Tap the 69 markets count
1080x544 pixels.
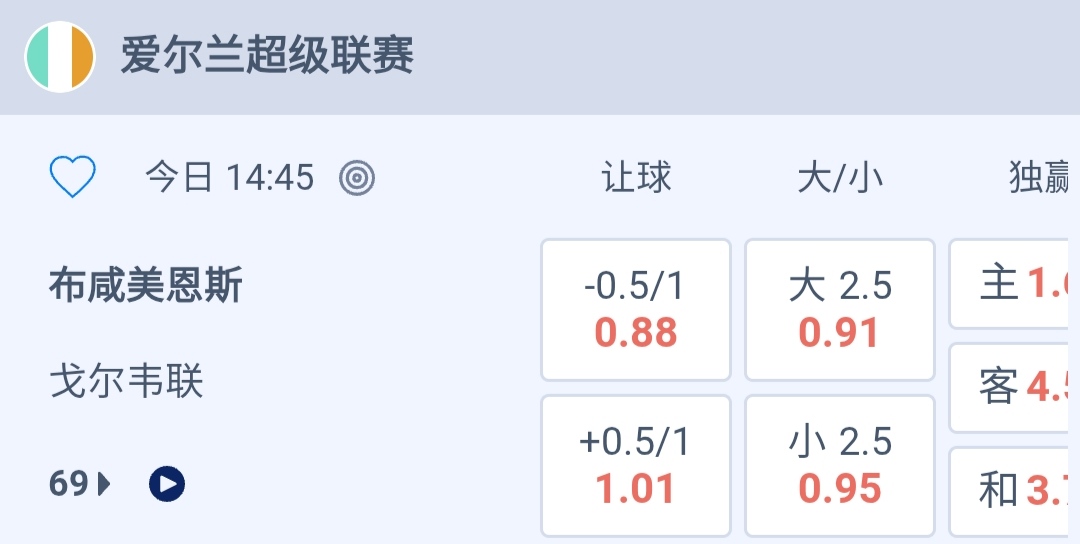click(x=69, y=485)
